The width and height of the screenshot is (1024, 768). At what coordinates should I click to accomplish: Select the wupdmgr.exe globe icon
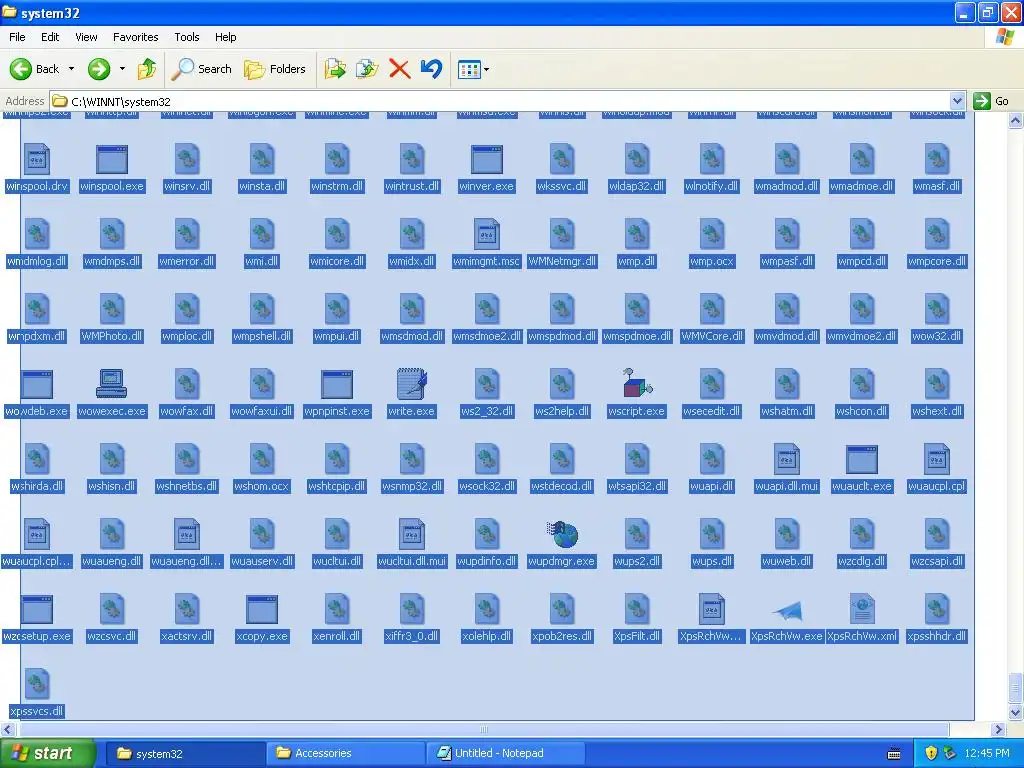(x=562, y=534)
